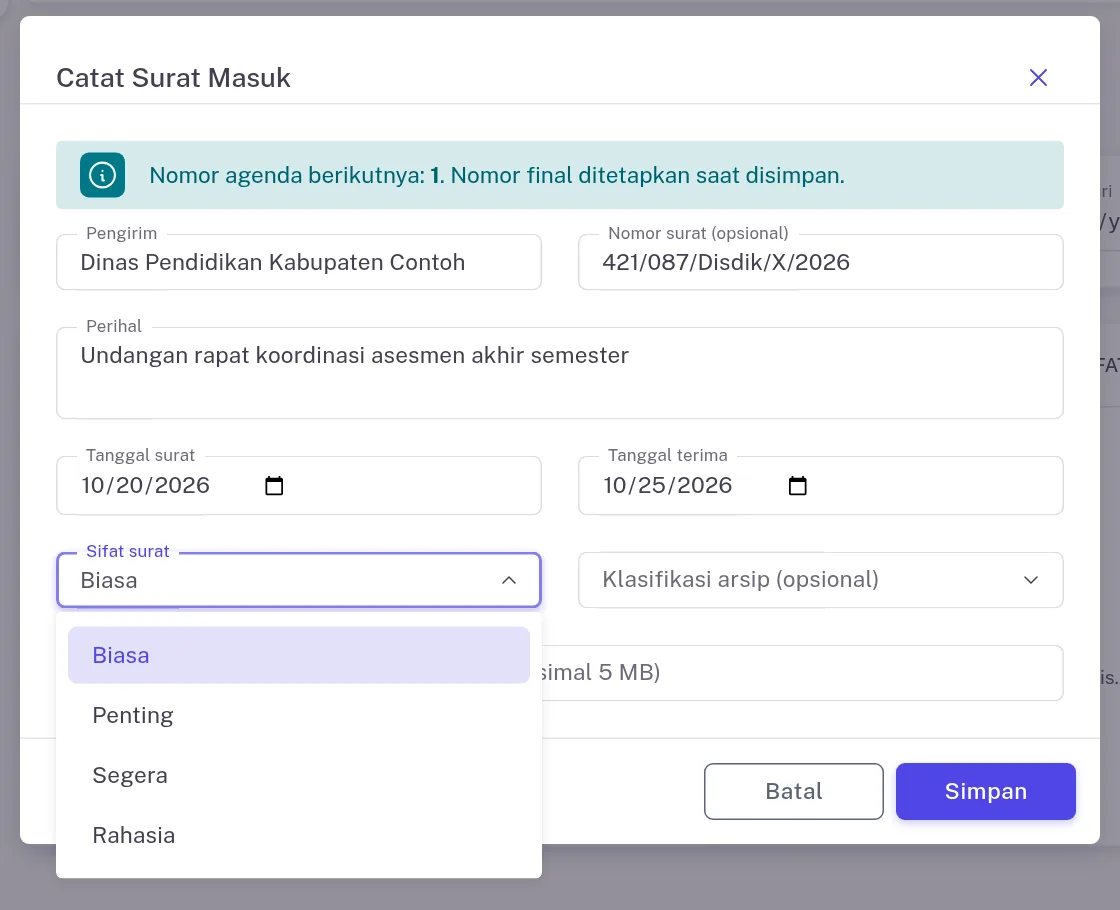Collapse the Sifat surat dropdown chevron
The image size is (1120, 910).
[x=509, y=580]
